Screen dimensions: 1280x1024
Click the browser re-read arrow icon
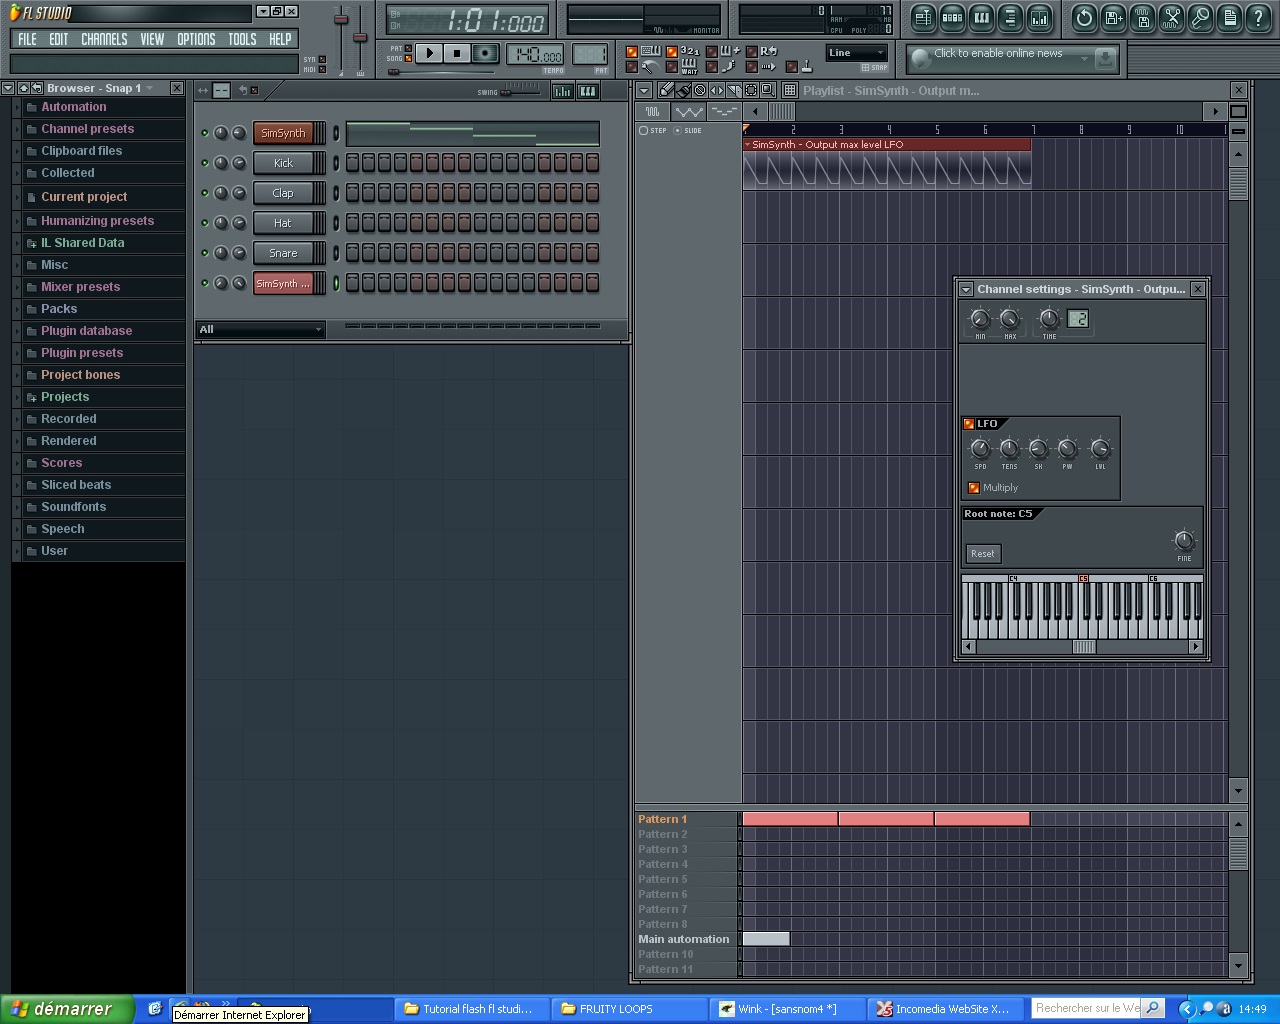click(x=37, y=88)
